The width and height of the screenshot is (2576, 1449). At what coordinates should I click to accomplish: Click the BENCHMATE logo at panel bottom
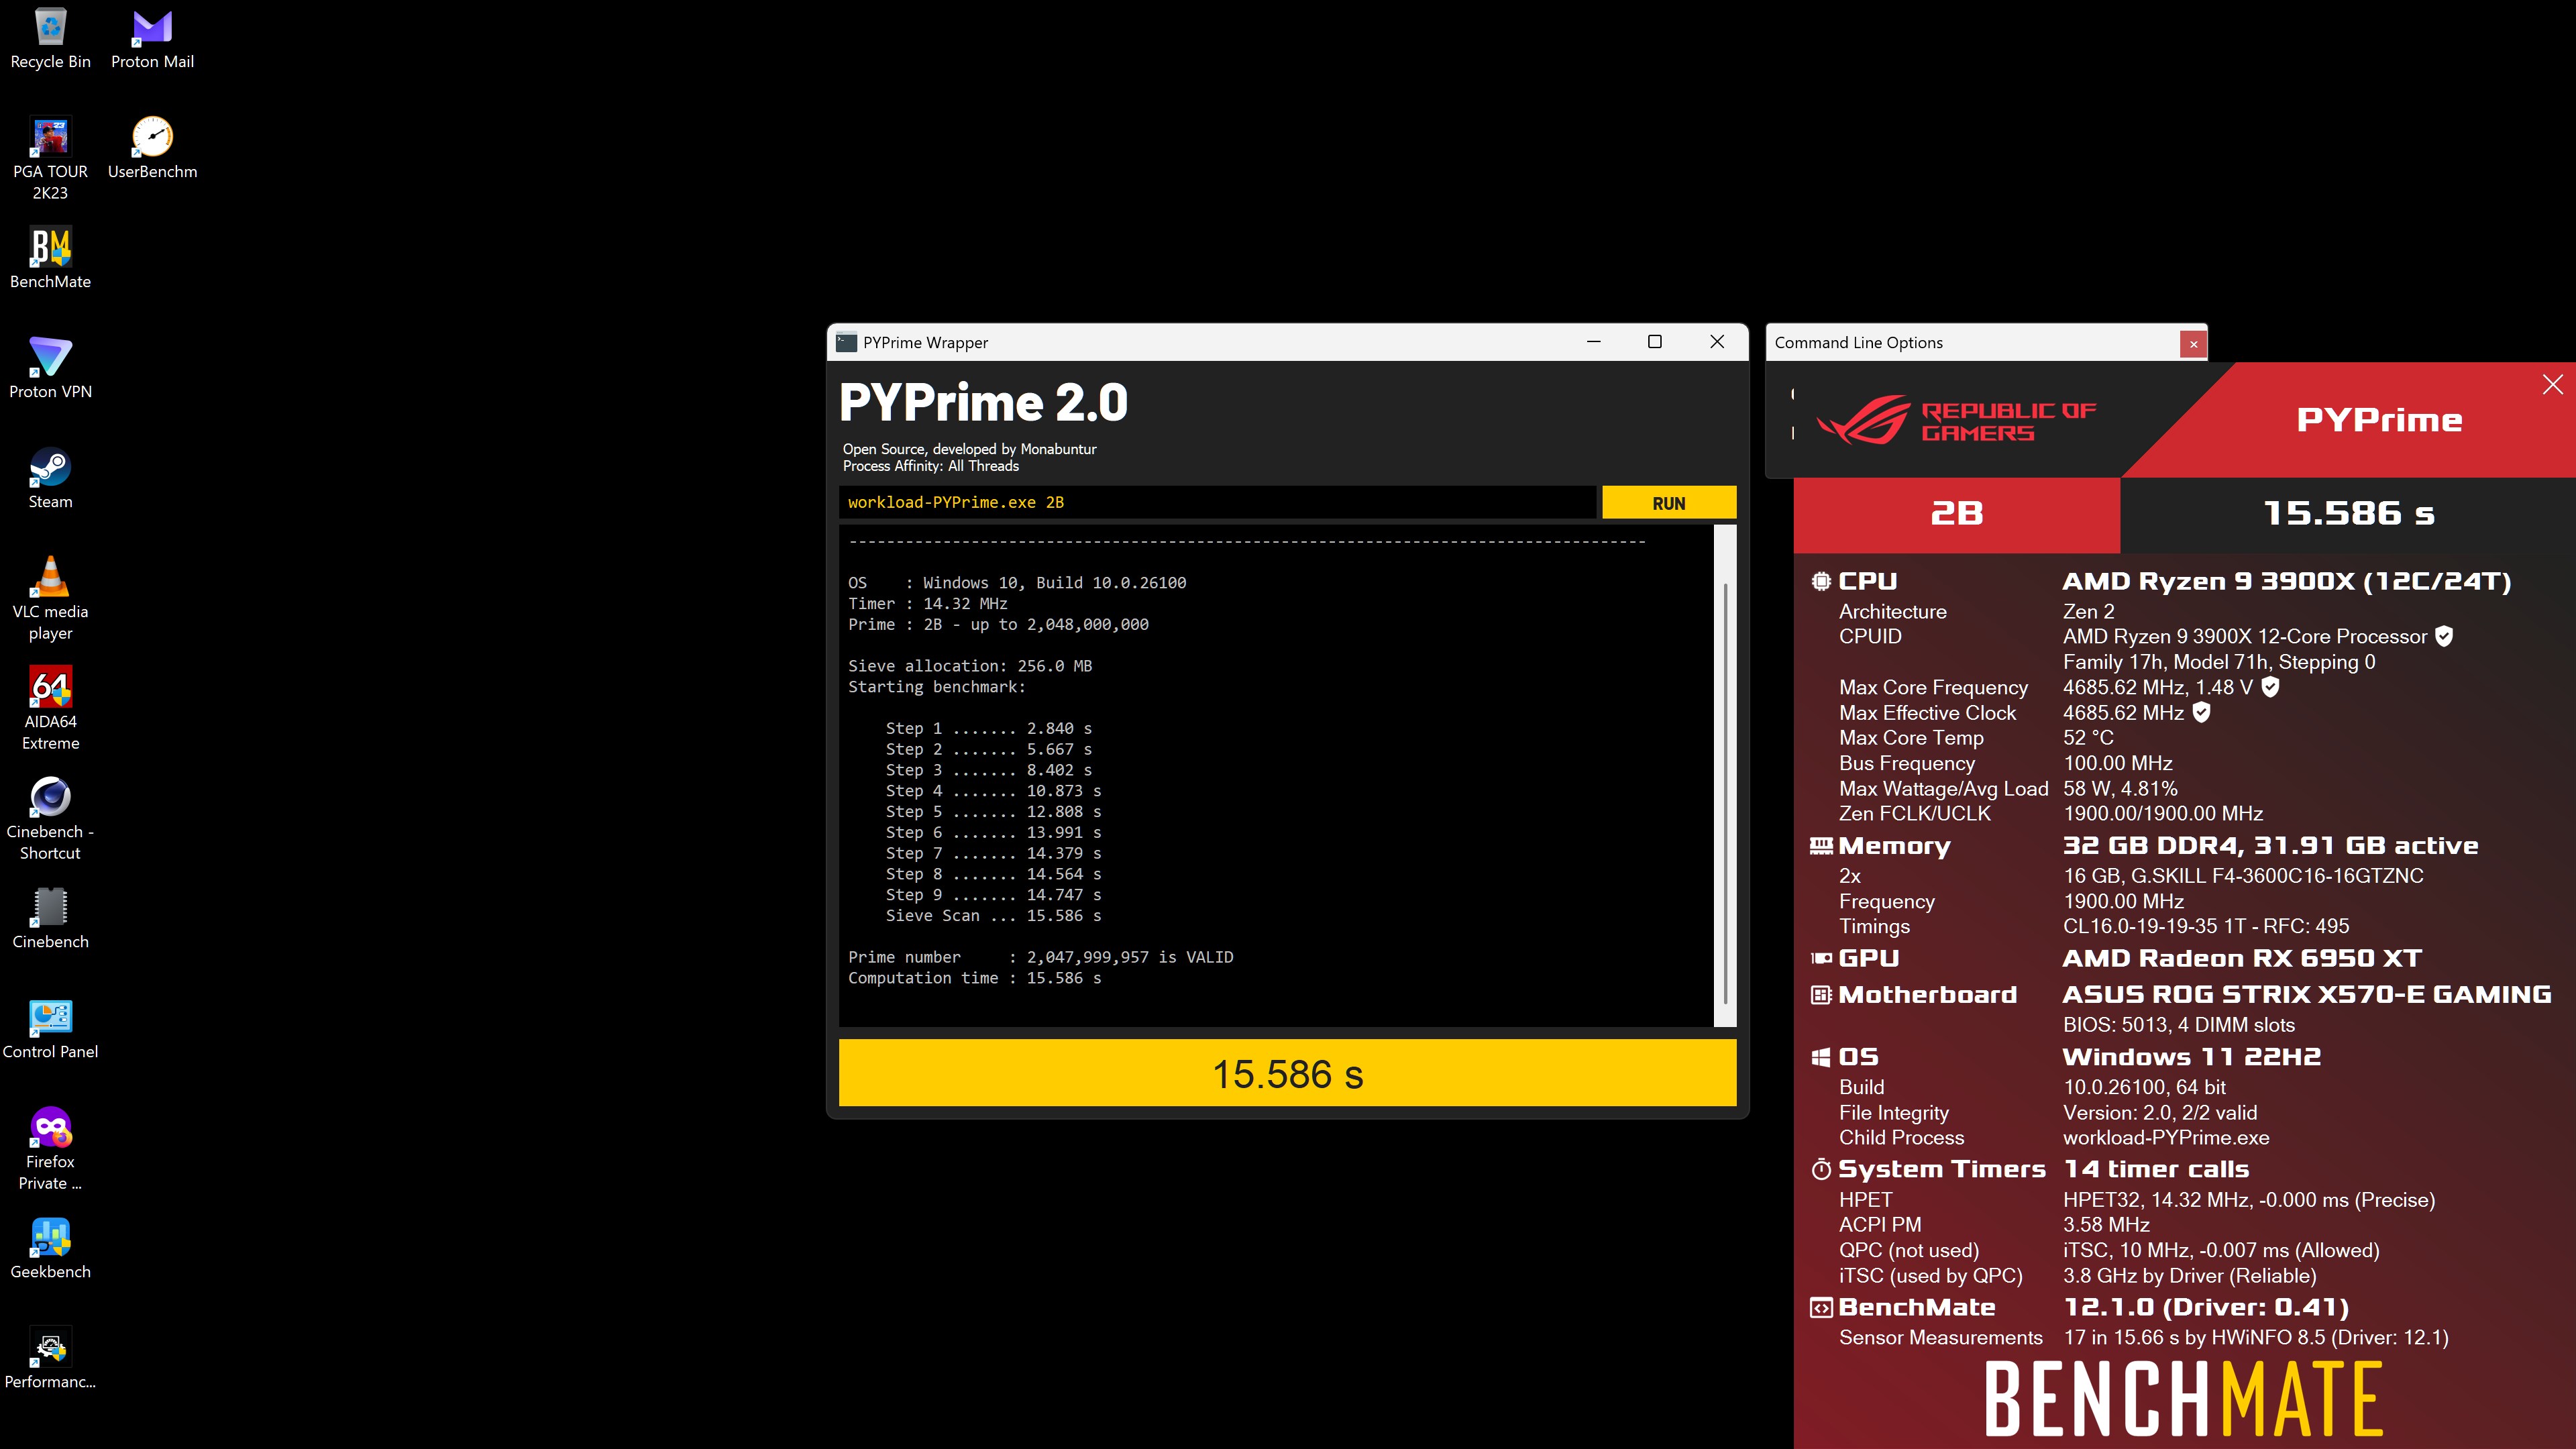(x=2183, y=1399)
